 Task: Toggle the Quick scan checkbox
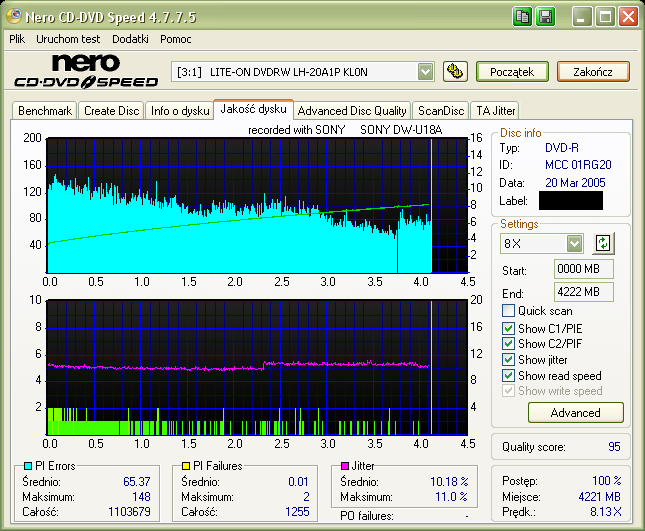tap(508, 311)
